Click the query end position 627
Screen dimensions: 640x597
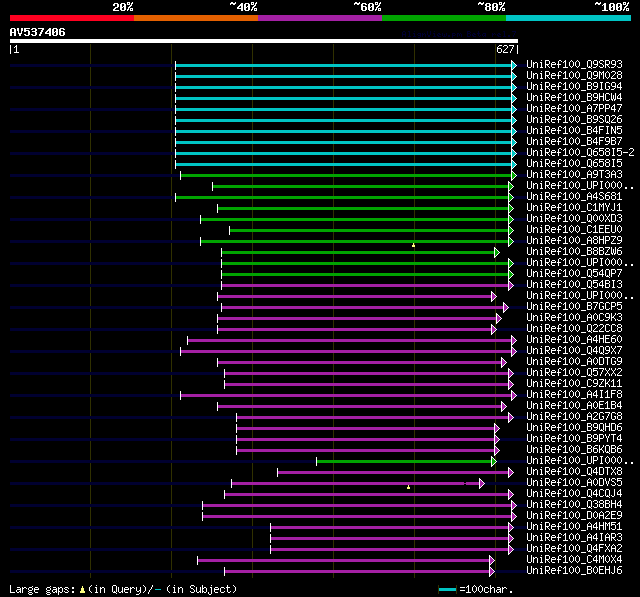point(505,49)
